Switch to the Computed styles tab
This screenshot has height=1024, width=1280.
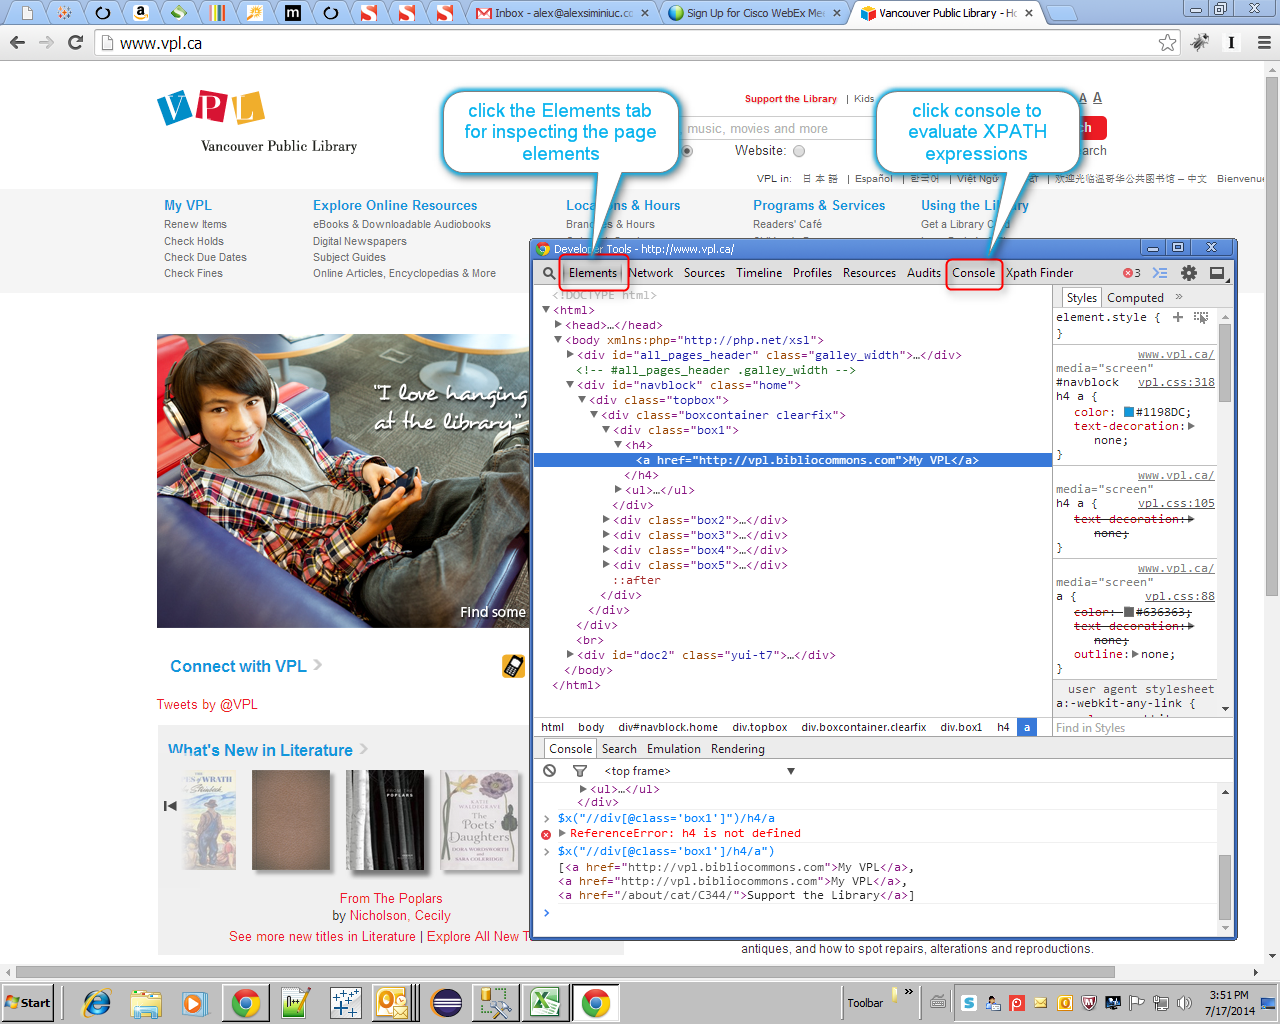[1135, 298]
